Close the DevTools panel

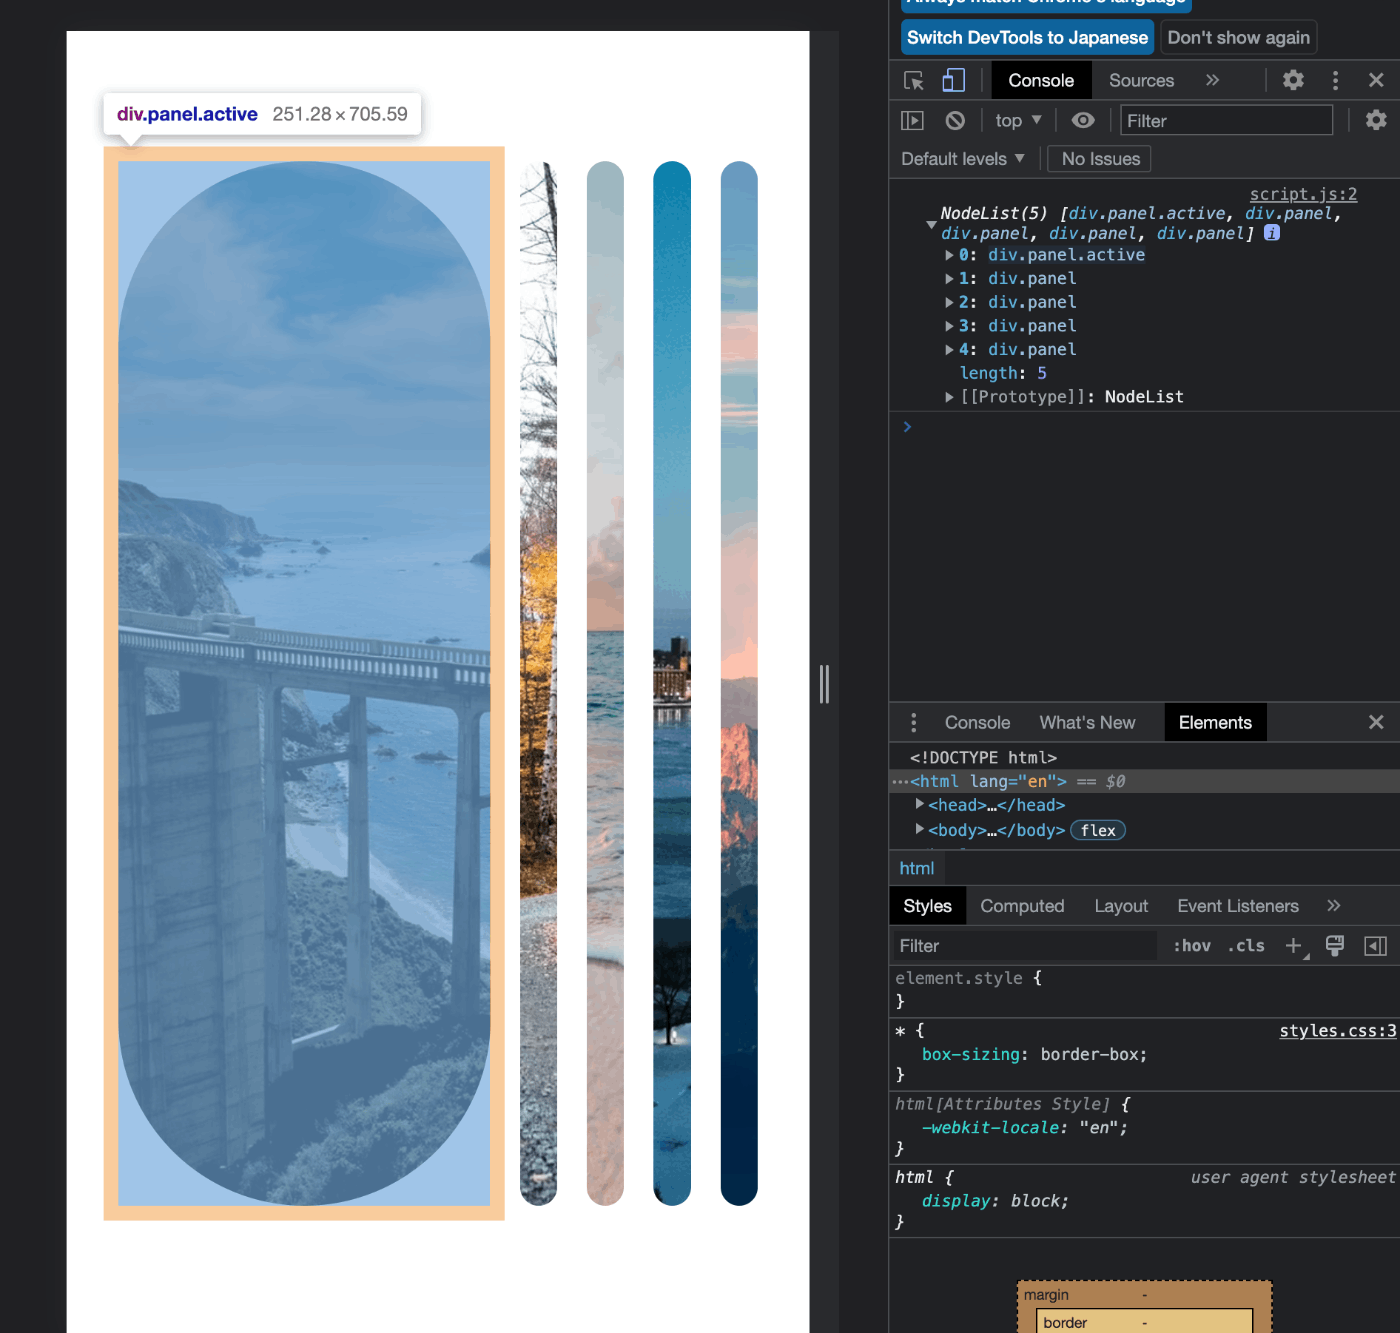(x=1376, y=80)
